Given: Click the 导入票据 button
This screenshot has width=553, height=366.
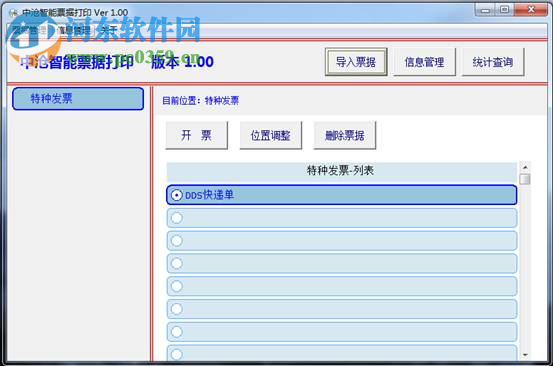Looking at the screenshot, I should tap(356, 62).
